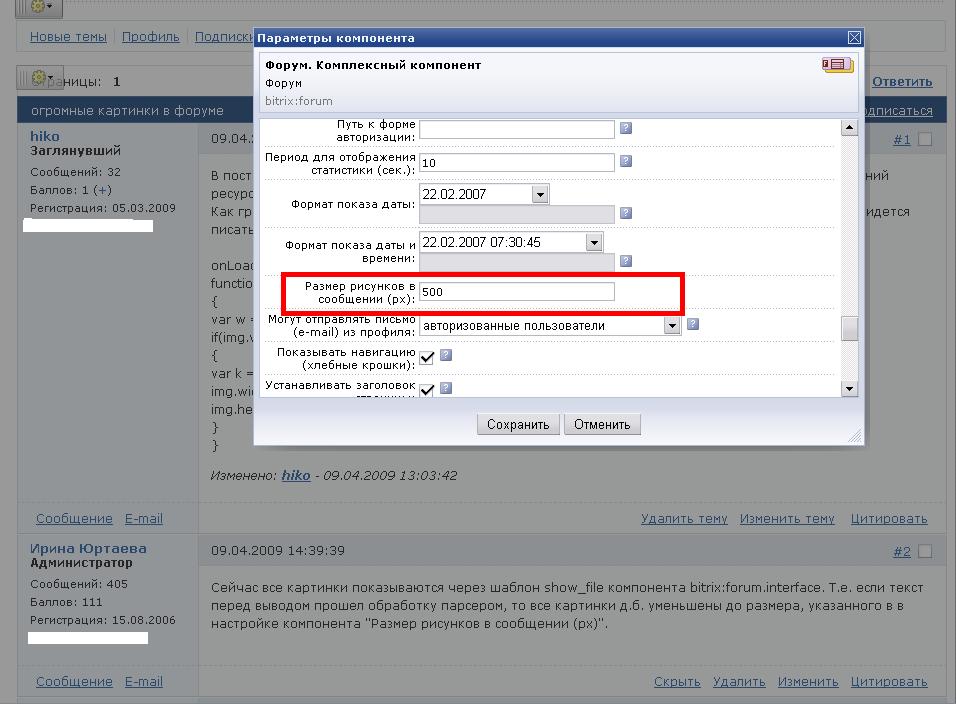Toggle Показывать навигацию (хлебные крошки) checkbox
The image size is (956, 704).
coord(427,357)
